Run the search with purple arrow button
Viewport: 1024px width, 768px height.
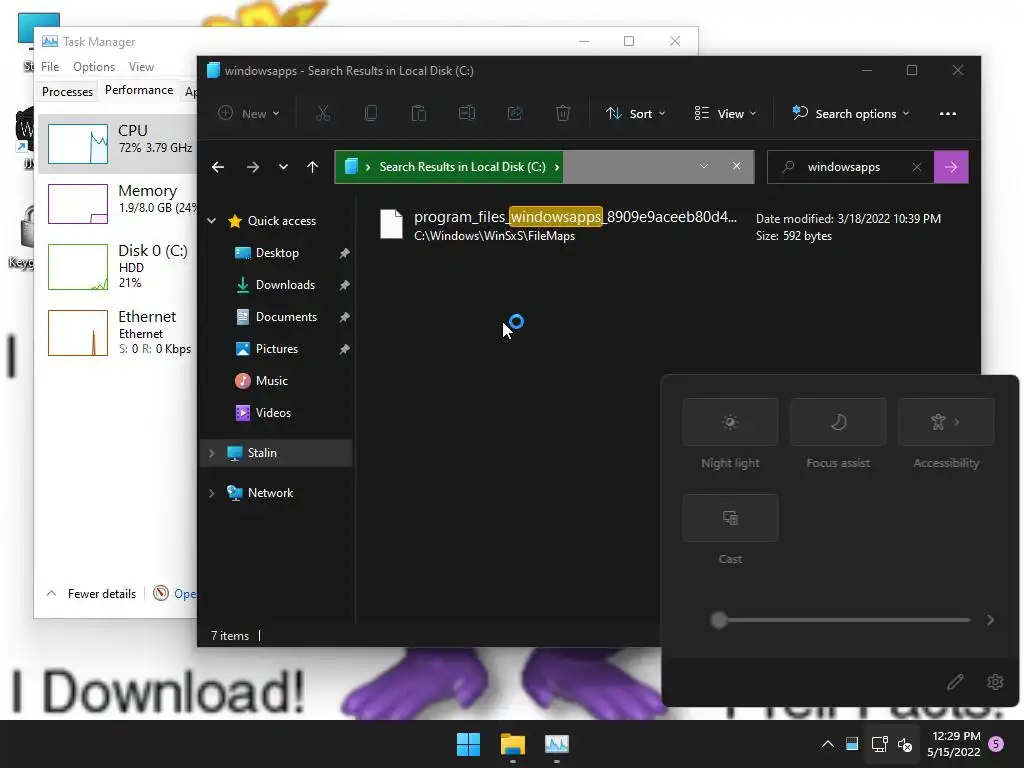pos(951,167)
